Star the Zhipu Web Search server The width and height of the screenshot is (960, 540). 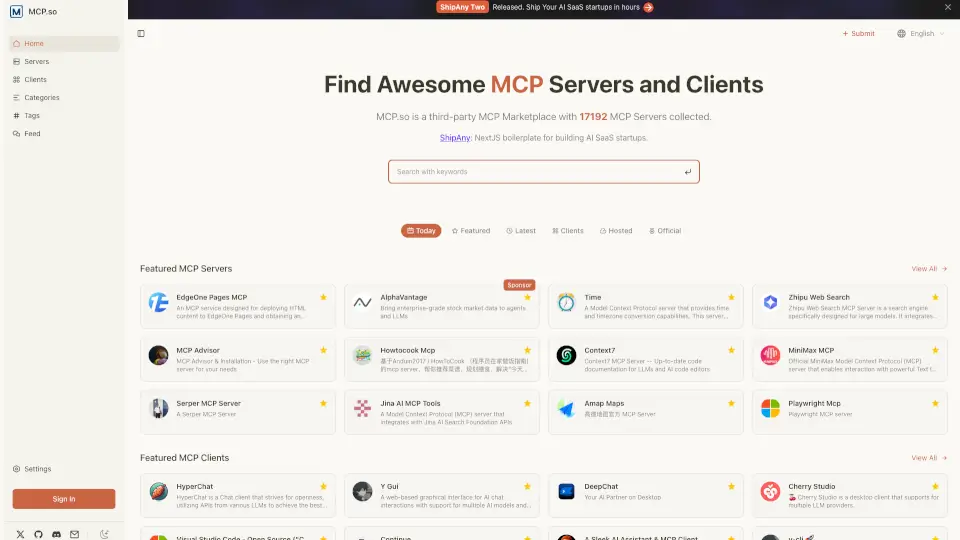tap(934, 297)
